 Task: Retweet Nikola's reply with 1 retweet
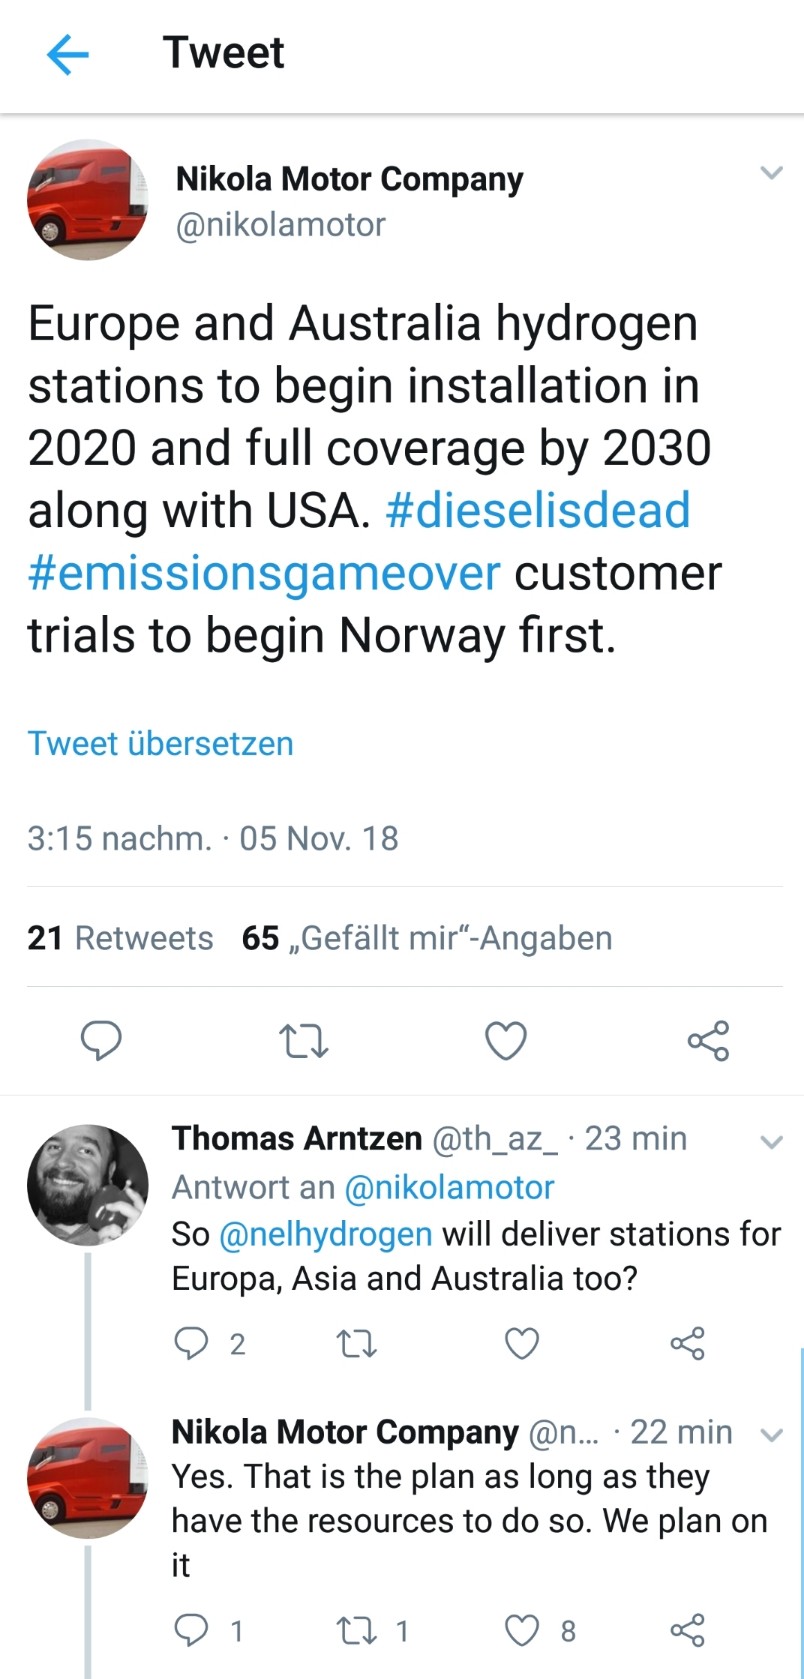[x=357, y=1631]
